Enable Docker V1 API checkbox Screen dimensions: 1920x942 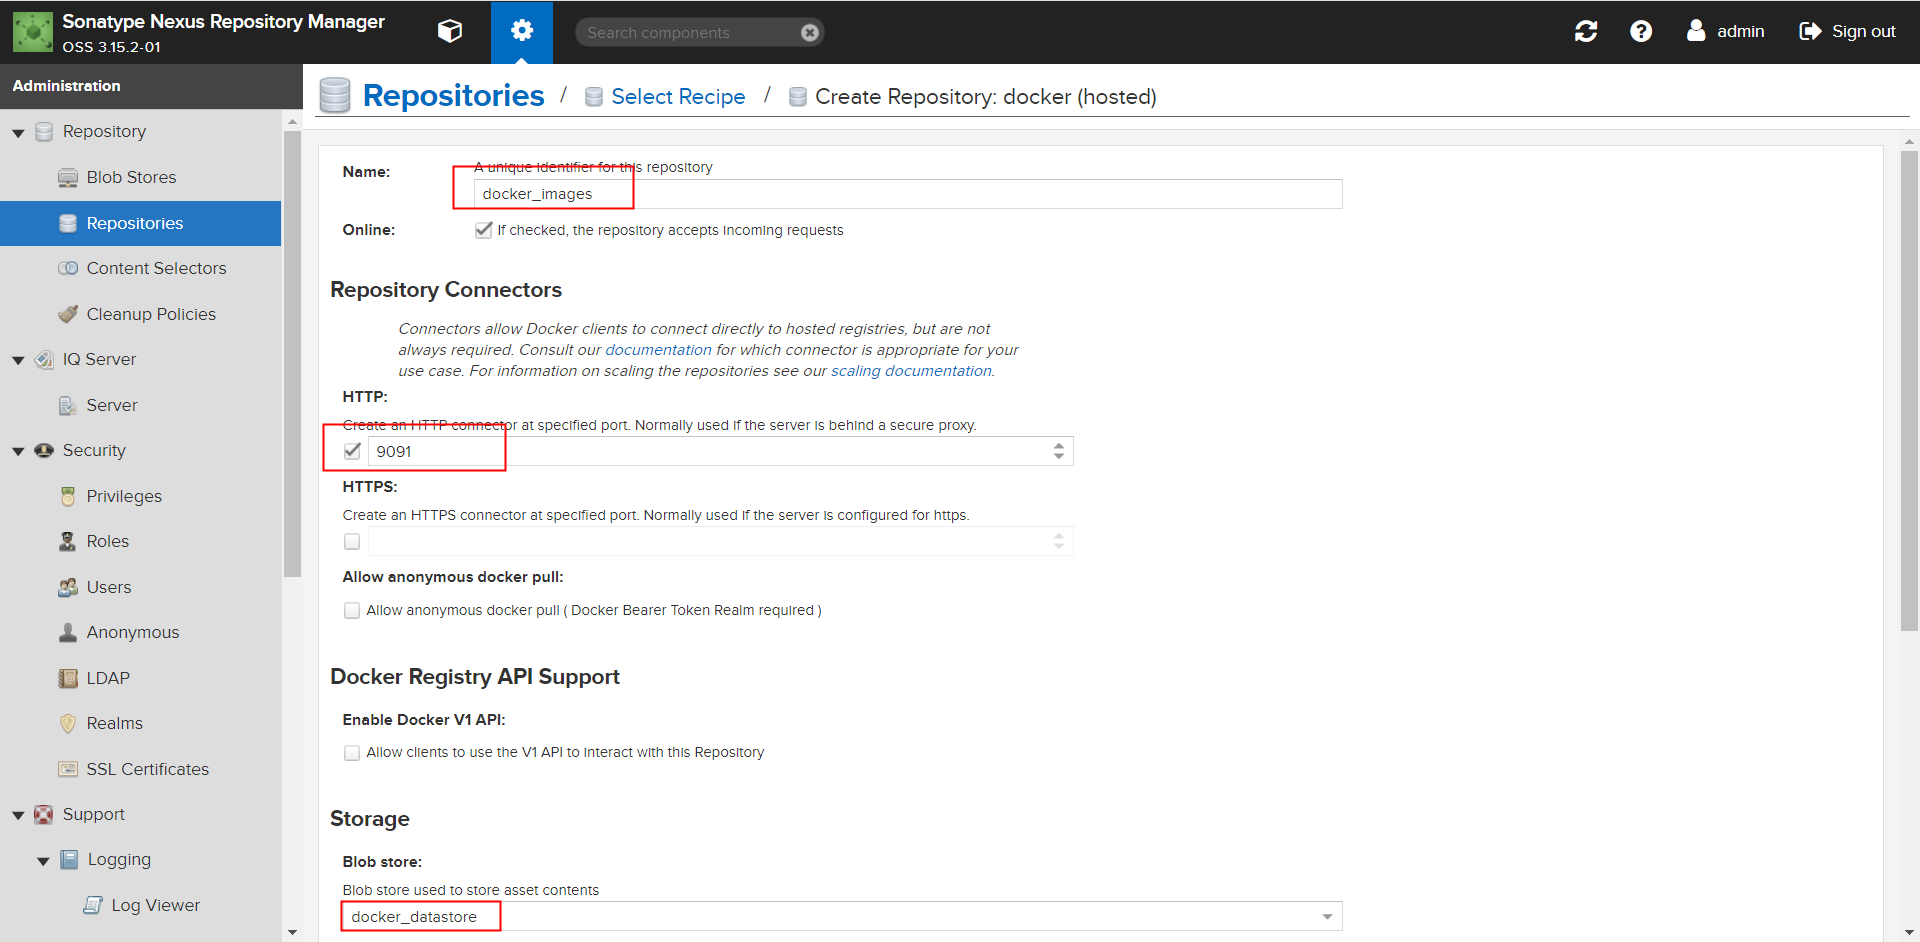352,752
